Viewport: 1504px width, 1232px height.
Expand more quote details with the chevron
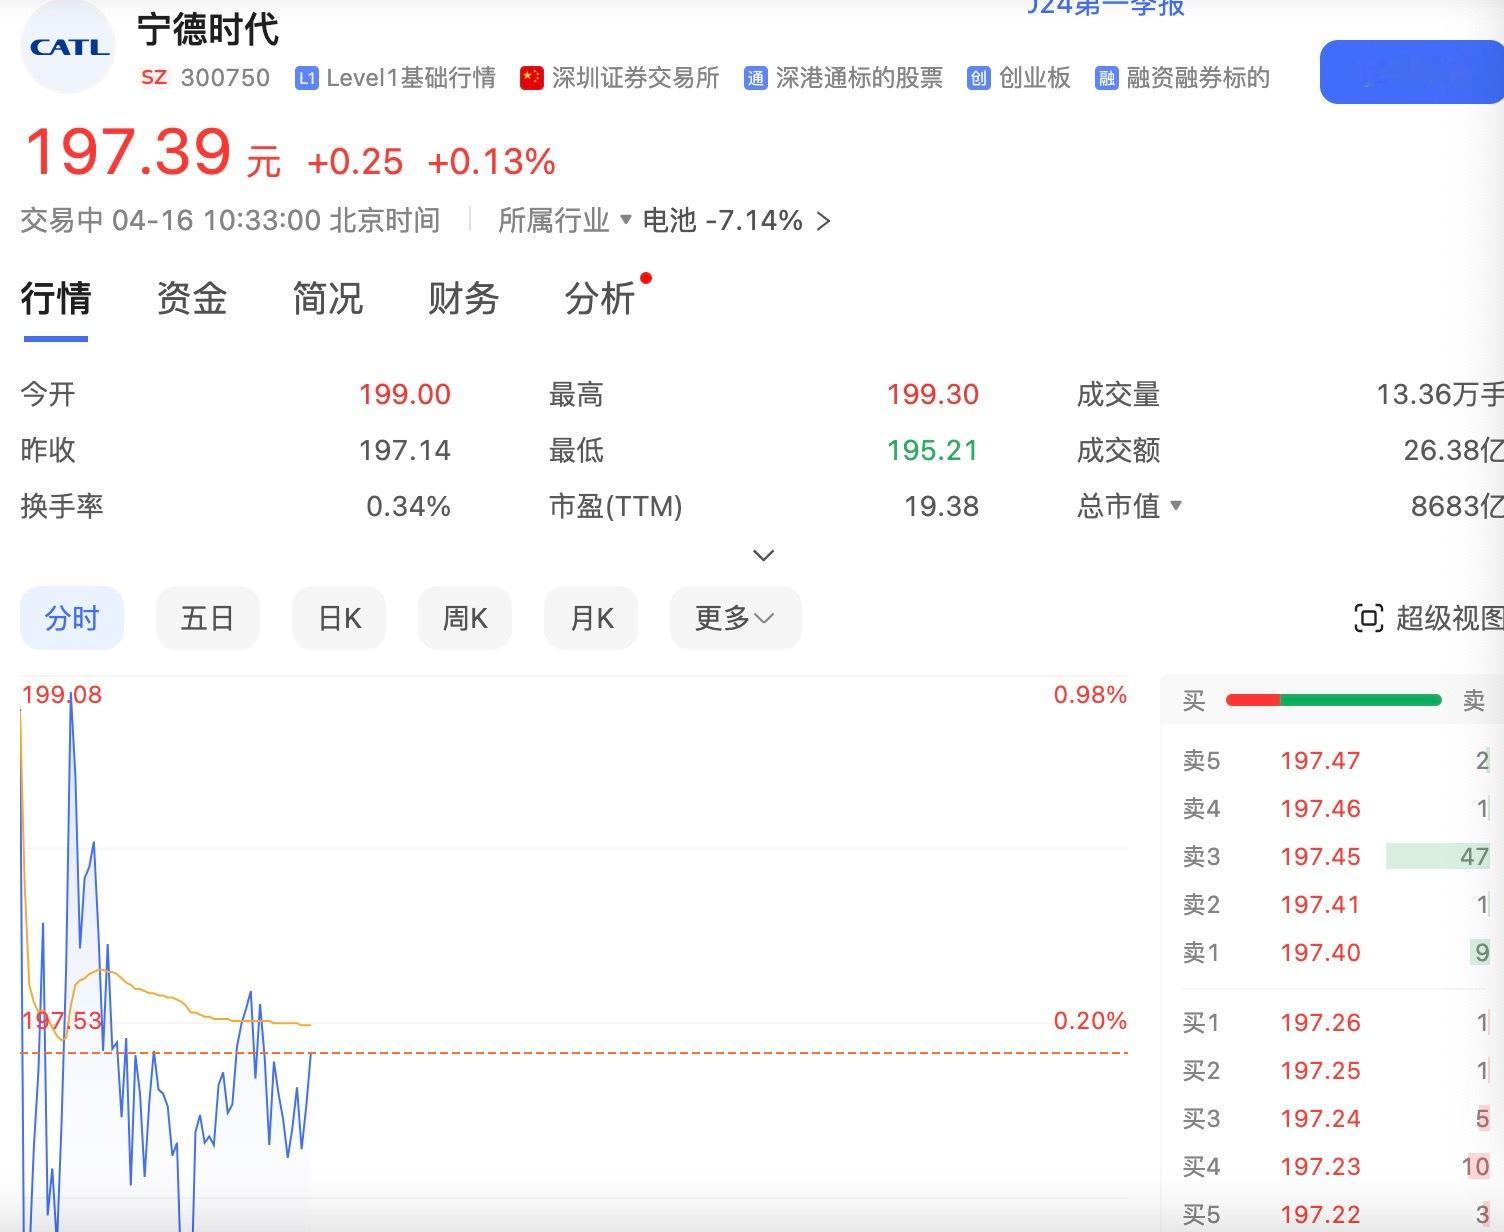764,555
